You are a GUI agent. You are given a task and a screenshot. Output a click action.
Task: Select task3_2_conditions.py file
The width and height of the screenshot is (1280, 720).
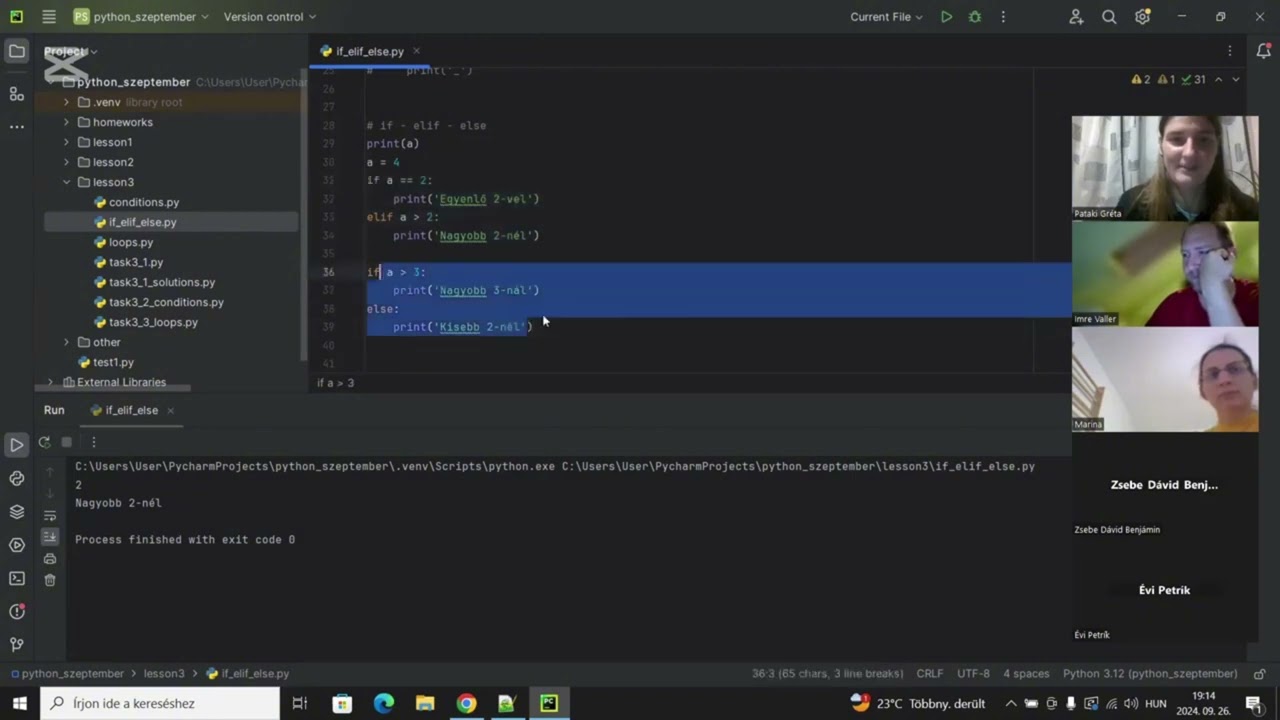[166, 302]
